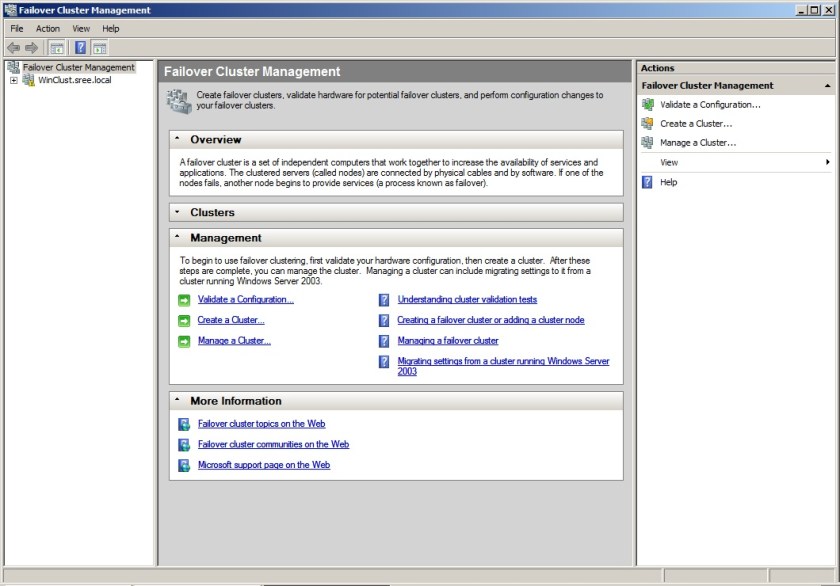Viewport: 840px width, 586px height.
Task: Click the Manage a Cluster icon in Actions pane
Action: 647,142
